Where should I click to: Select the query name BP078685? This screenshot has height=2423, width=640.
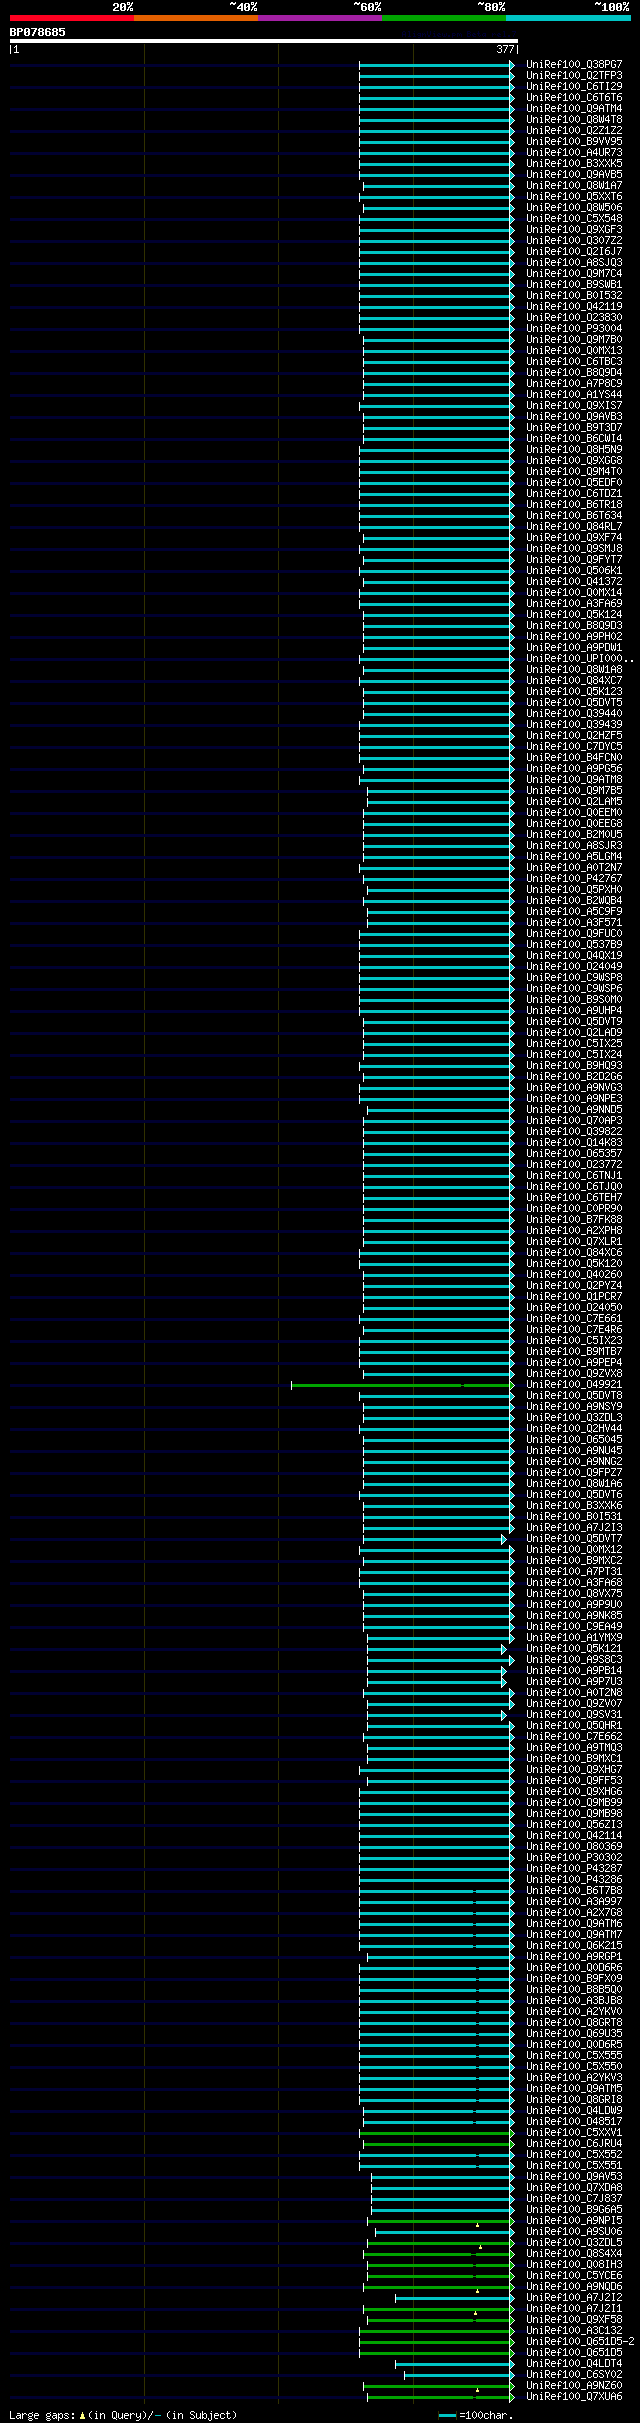click(x=38, y=32)
